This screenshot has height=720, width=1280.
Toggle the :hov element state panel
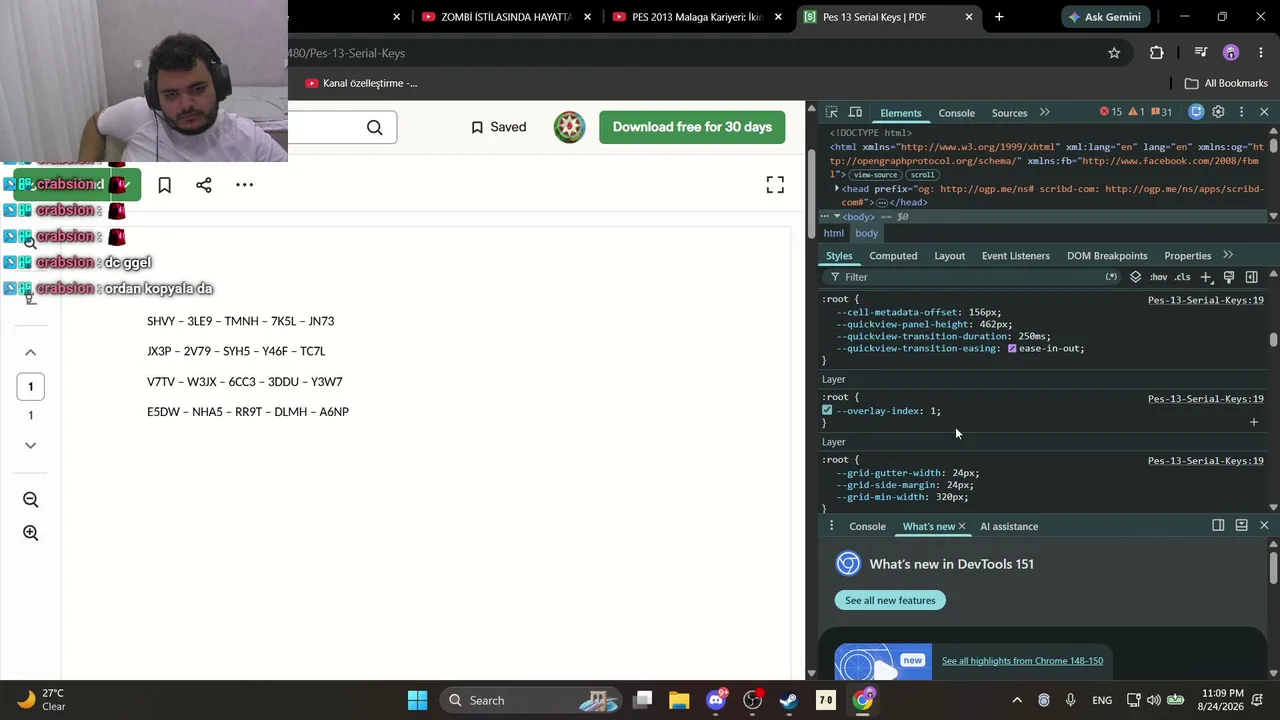click(1158, 277)
